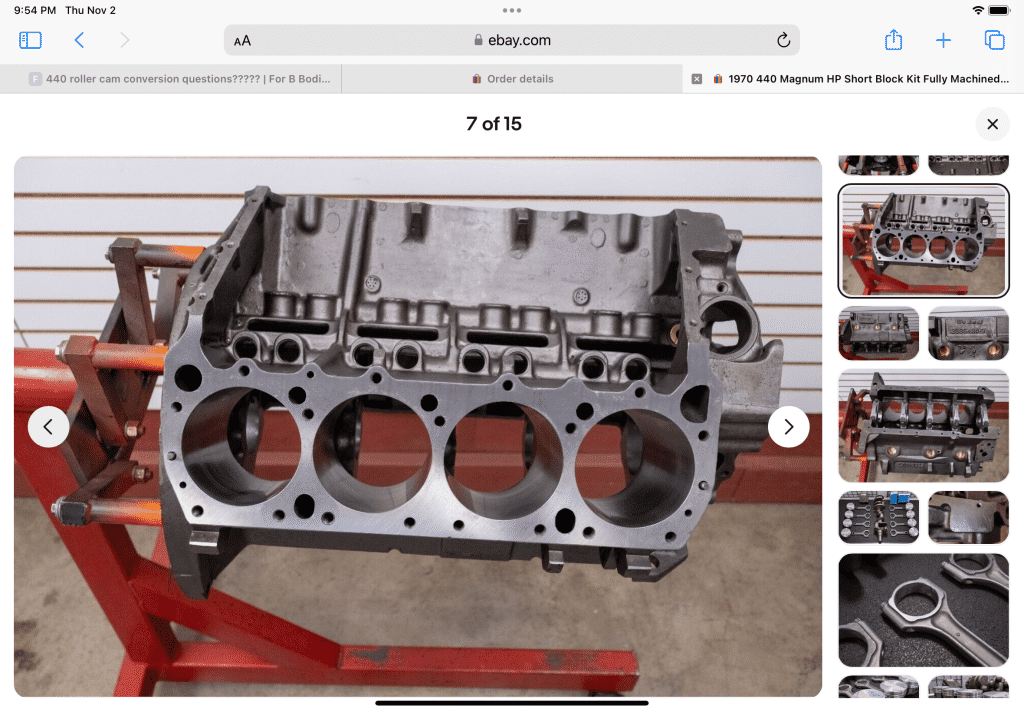The image size is (1024, 712).
Task: Add a new Safari tab
Action: point(943,40)
